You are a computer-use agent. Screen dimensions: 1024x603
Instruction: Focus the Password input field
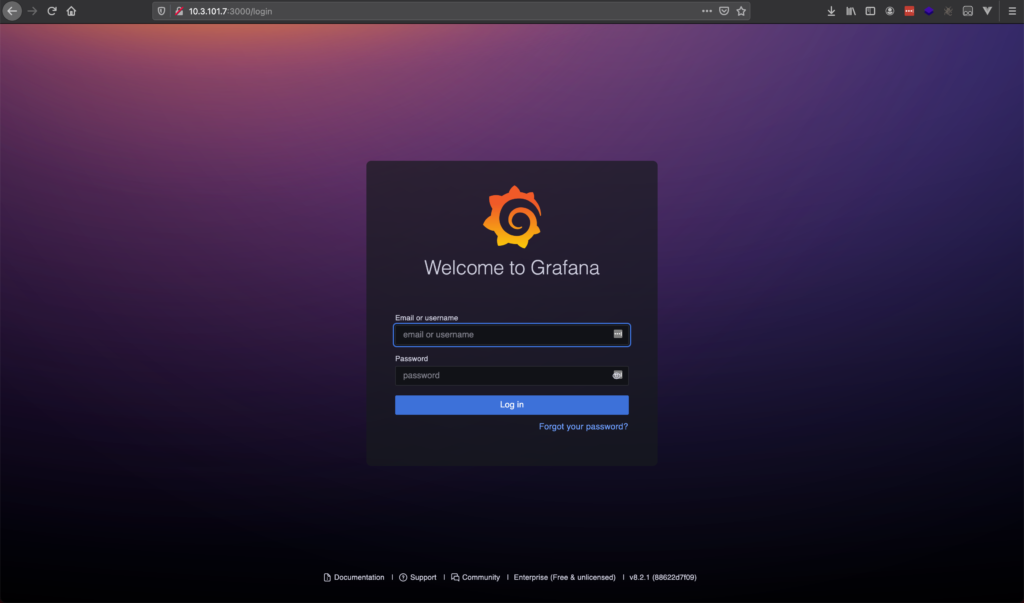[x=511, y=376]
